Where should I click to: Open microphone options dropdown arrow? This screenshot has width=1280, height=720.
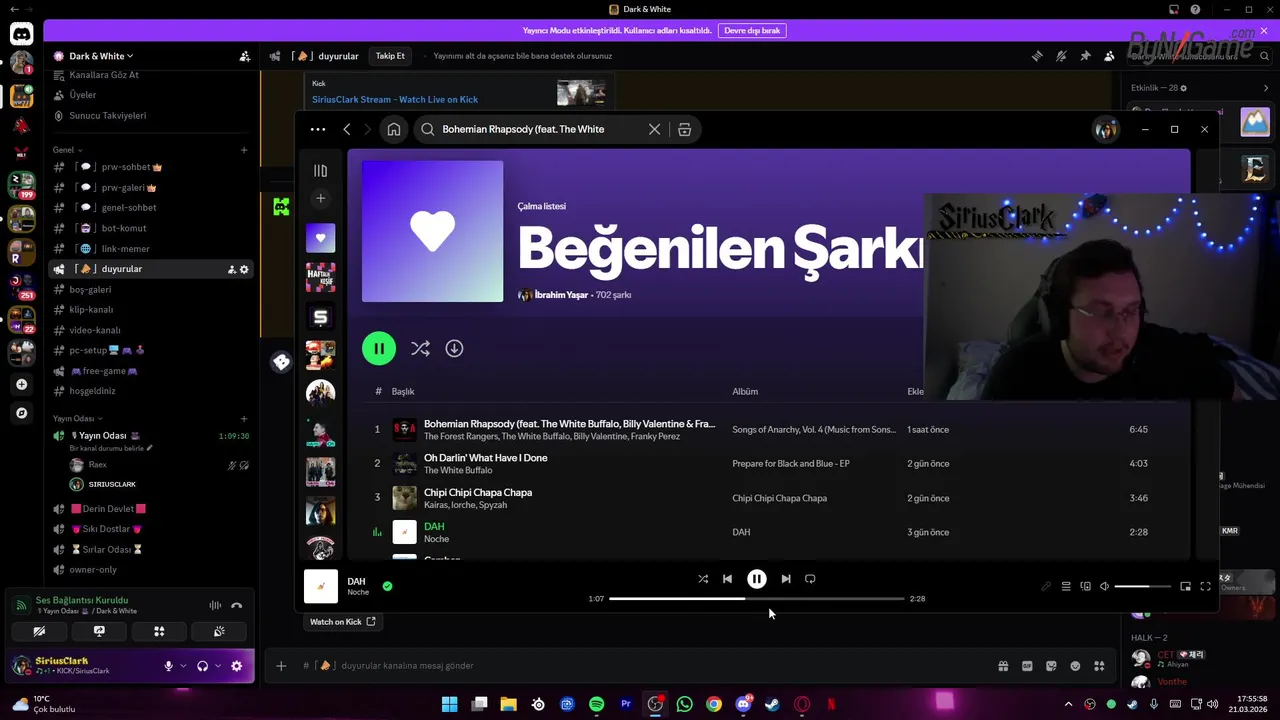tap(183, 666)
